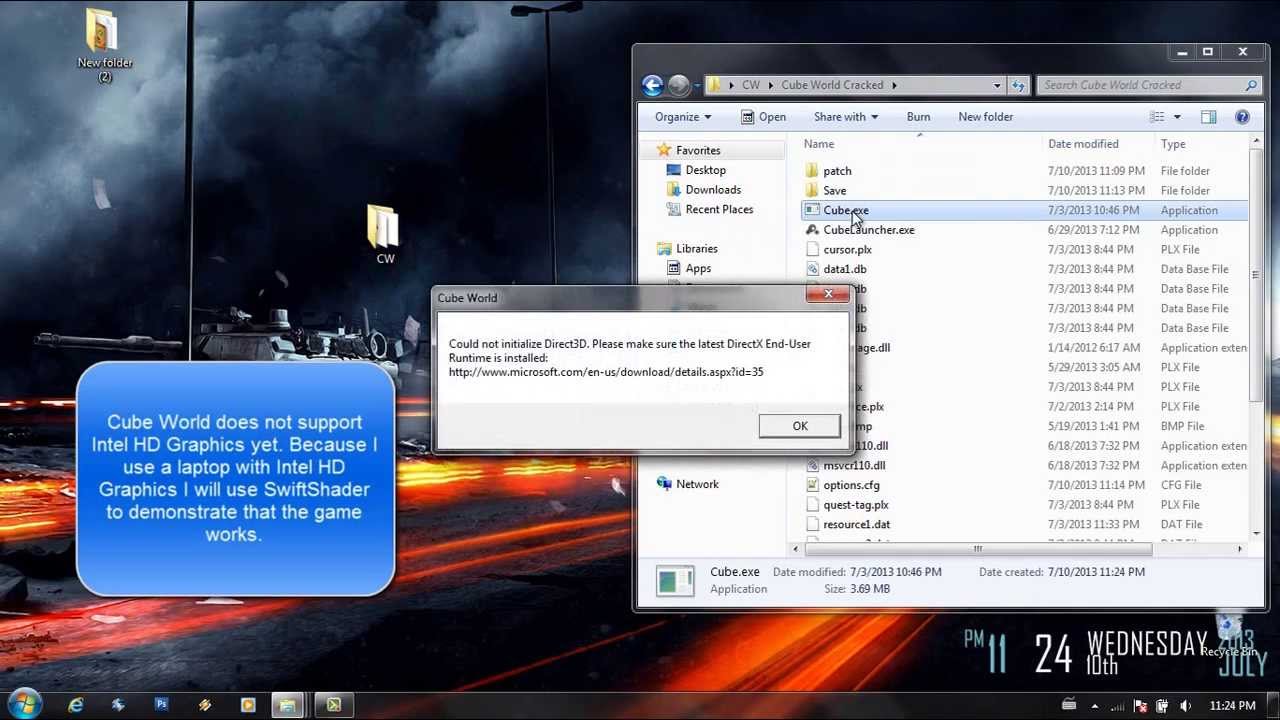Image resolution: width=1280 pixels, height=720 pixels.
Task: Click OK in the Cube World error dialog
Action: tap(800, 426)
